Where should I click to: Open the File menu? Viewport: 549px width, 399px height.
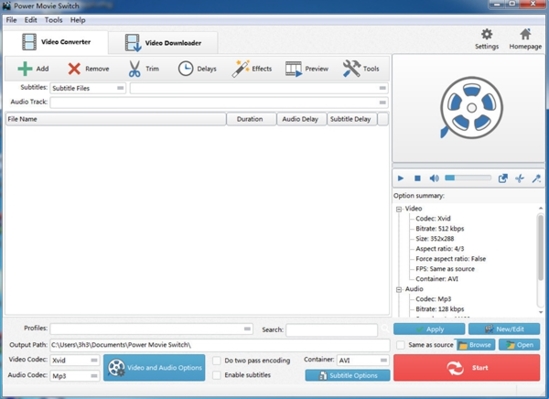pyautogui.click(x=11, y=20)
